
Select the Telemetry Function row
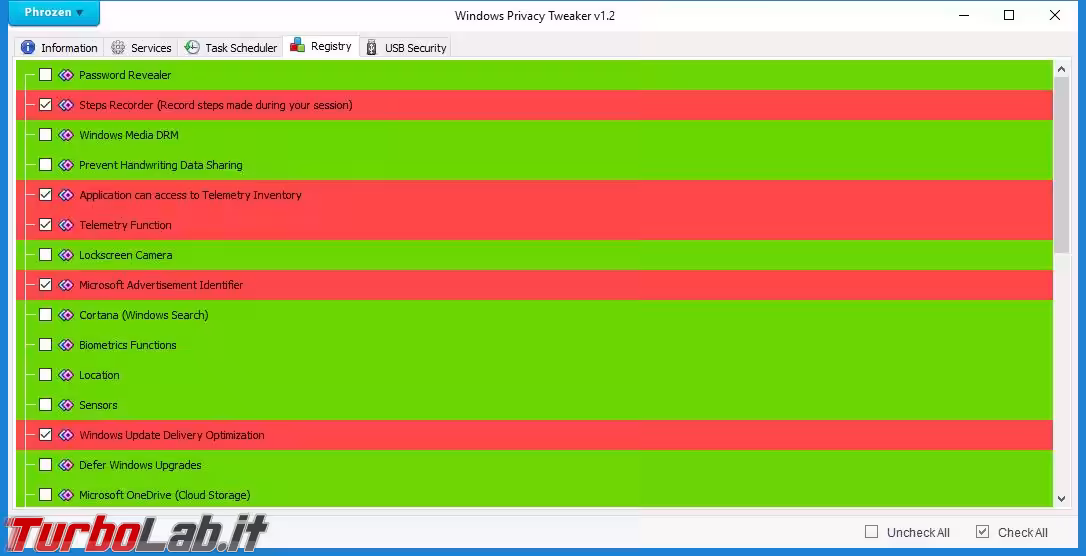pyautogui.click(x=125, y=225)
